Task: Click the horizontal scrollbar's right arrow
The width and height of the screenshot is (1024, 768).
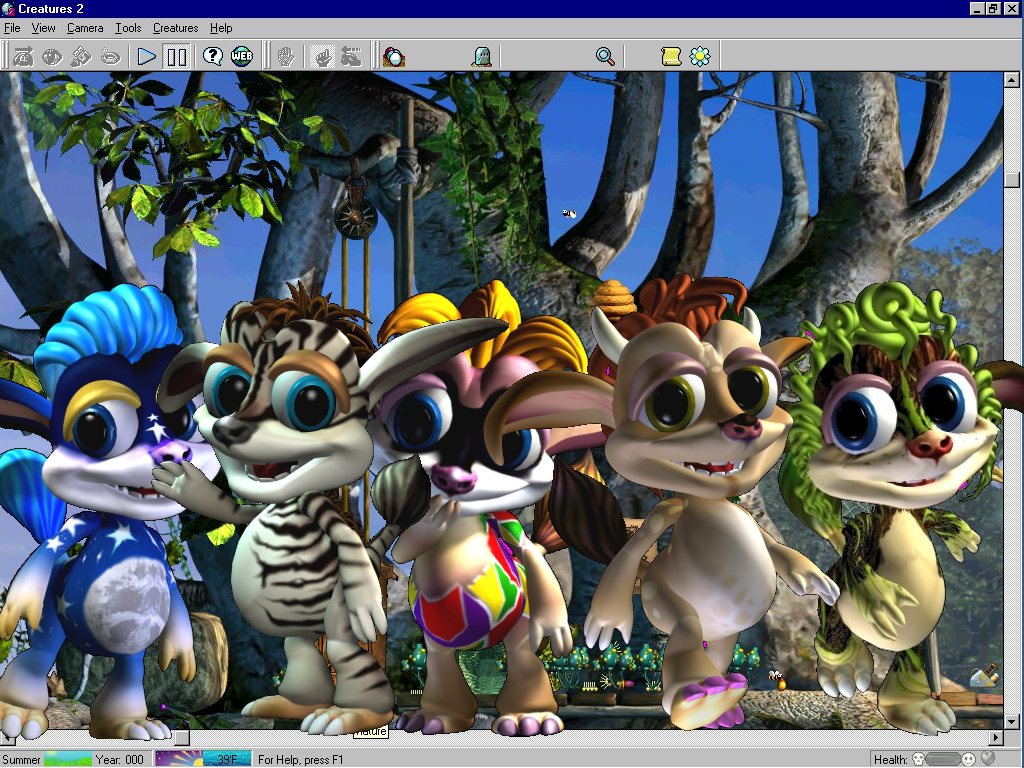Action: (995, 738)
